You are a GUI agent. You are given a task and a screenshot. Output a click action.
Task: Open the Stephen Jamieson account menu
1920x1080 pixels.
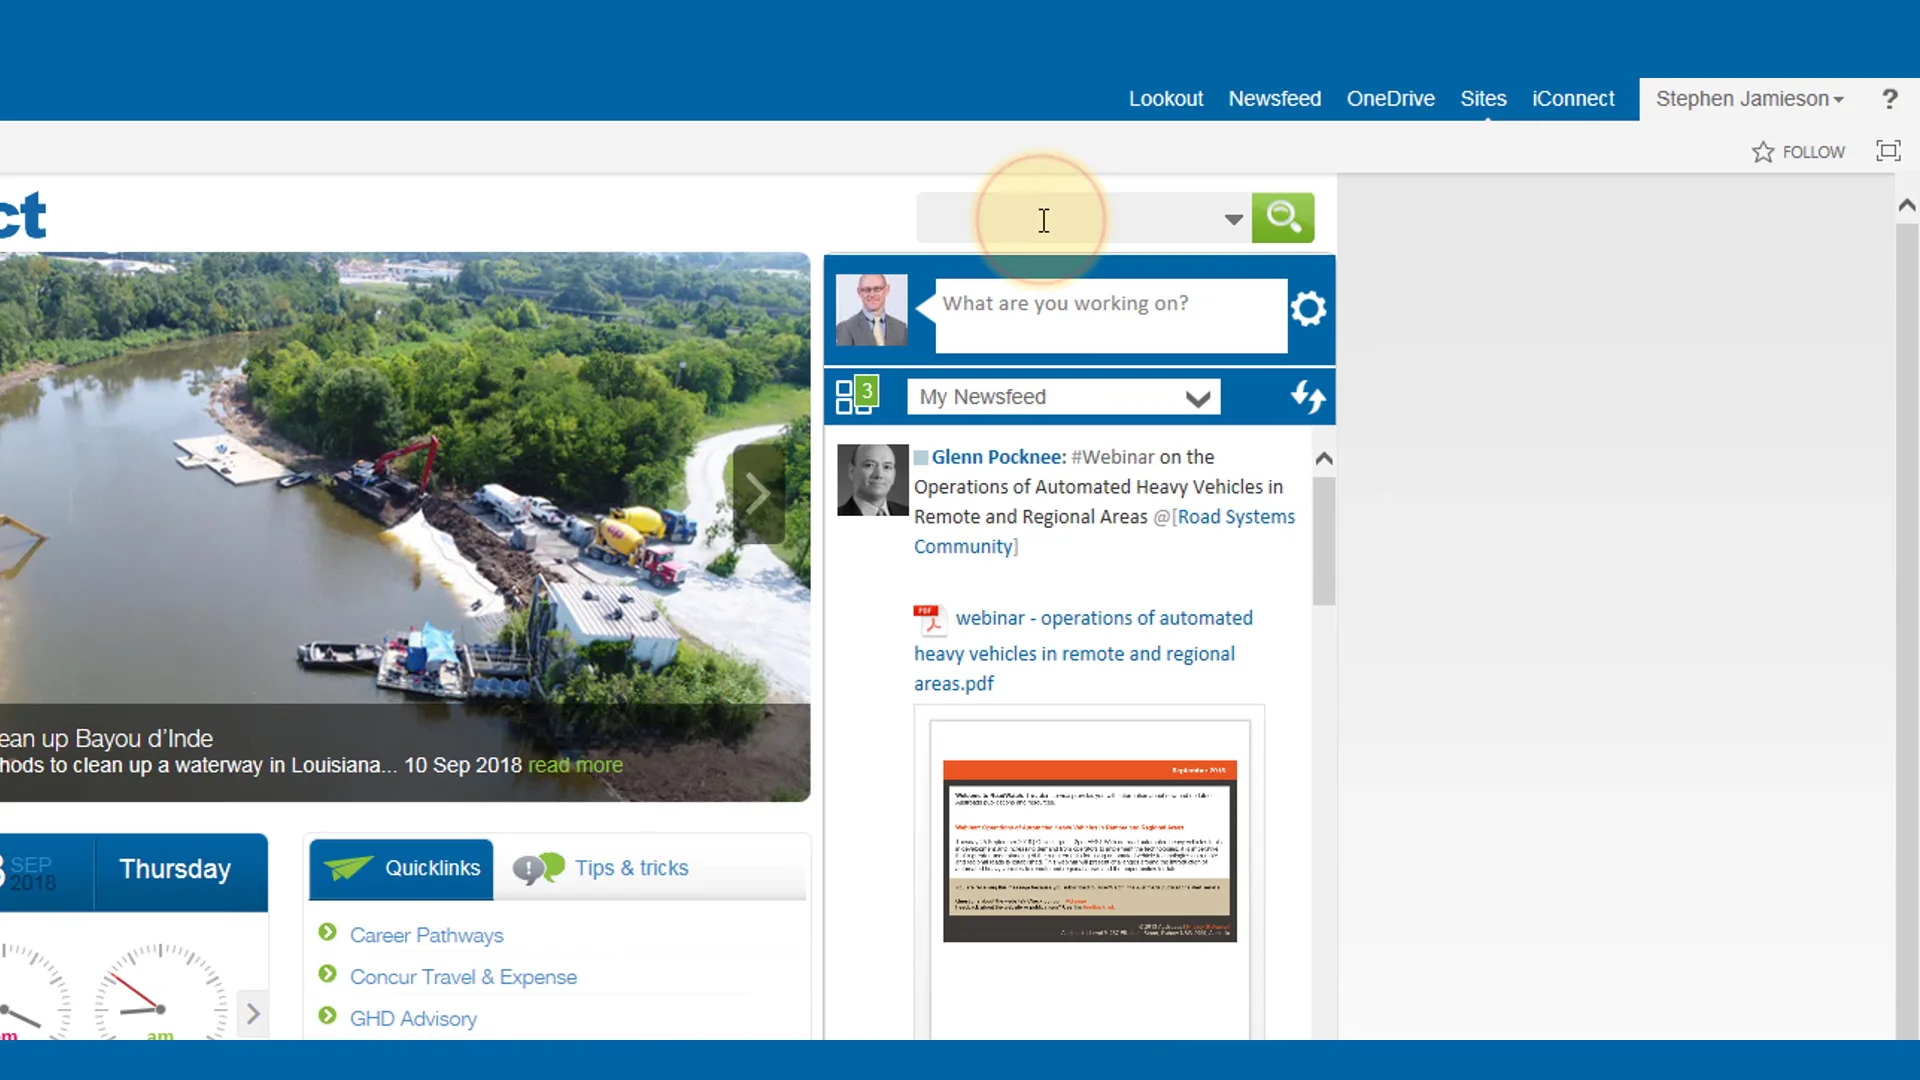click(x=1749, y=99)
